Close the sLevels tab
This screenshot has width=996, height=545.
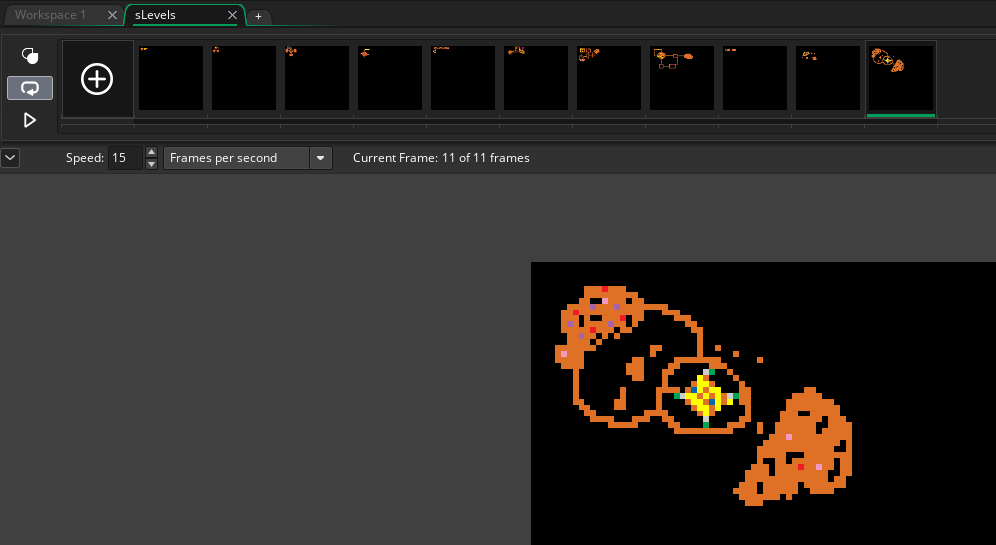(x=232, y=15)
